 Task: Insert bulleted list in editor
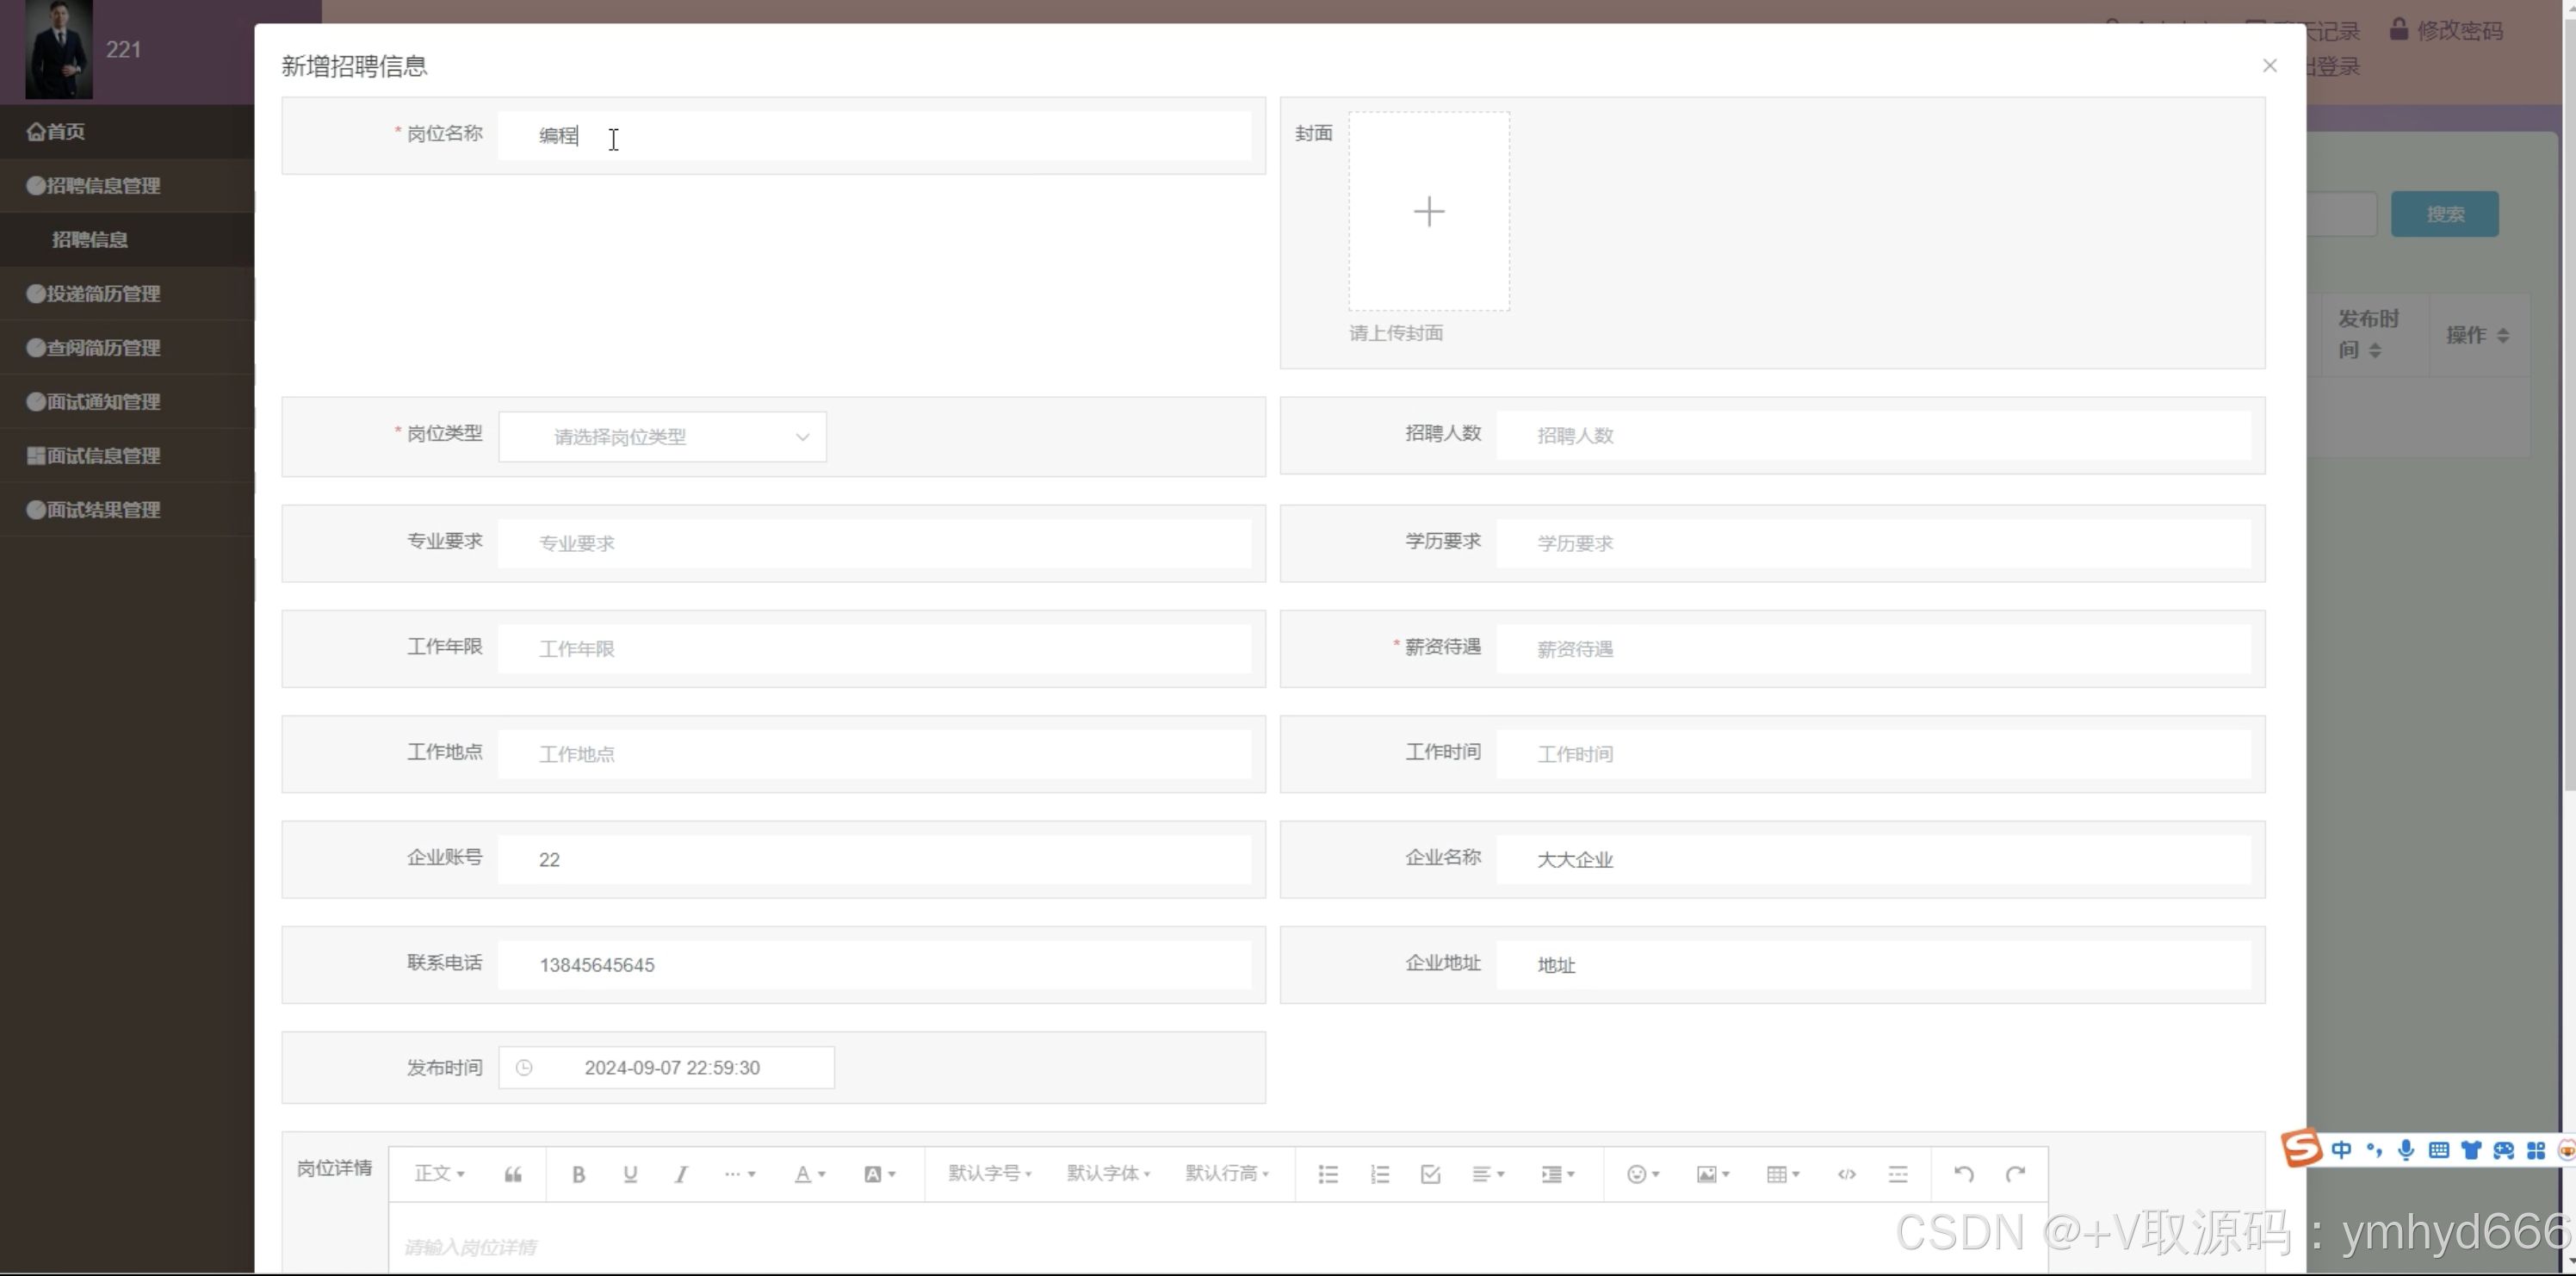(x=1327, y=1174)
